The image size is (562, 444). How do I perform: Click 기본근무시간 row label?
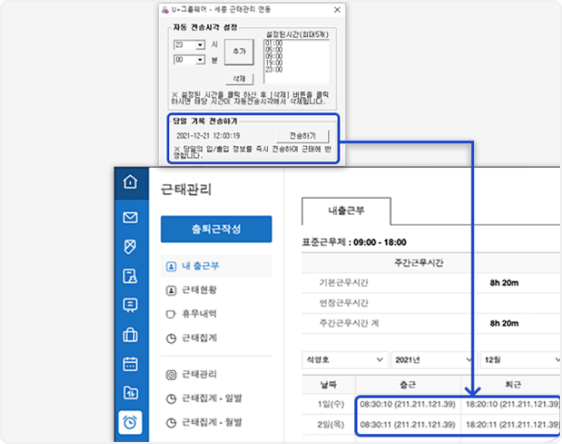(x=344, y=283)
